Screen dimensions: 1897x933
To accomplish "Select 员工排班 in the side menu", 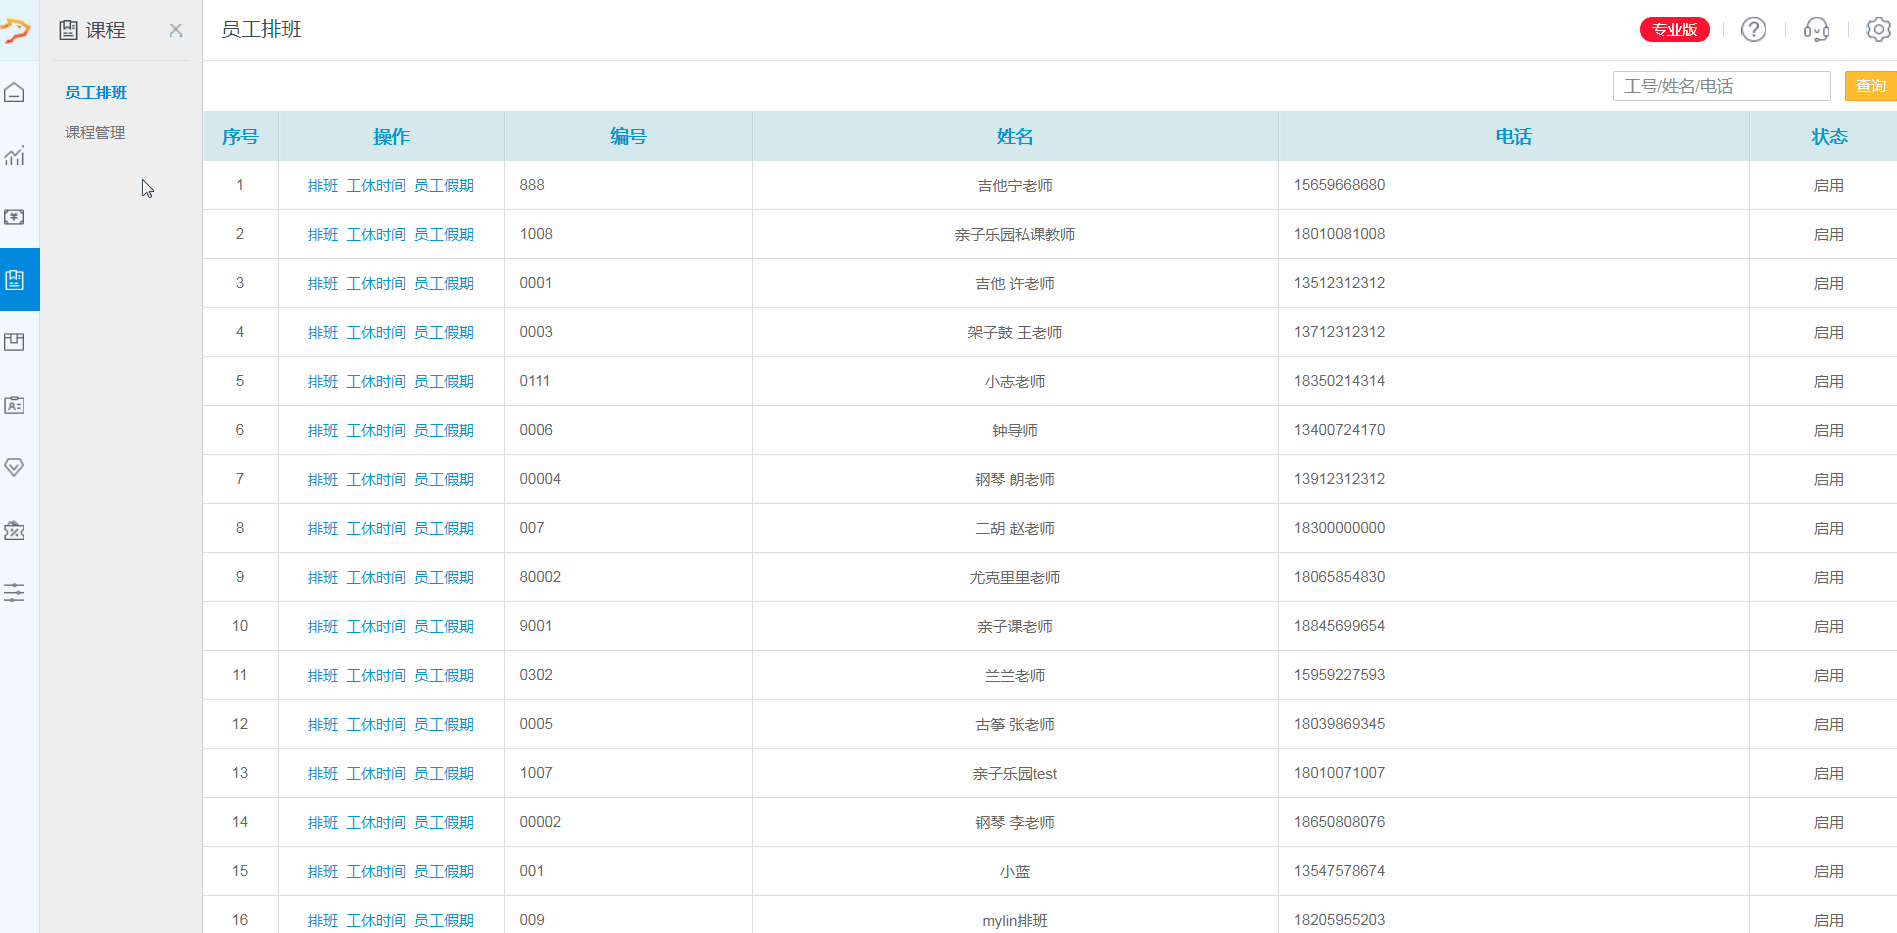I will (x=96, y=92).
